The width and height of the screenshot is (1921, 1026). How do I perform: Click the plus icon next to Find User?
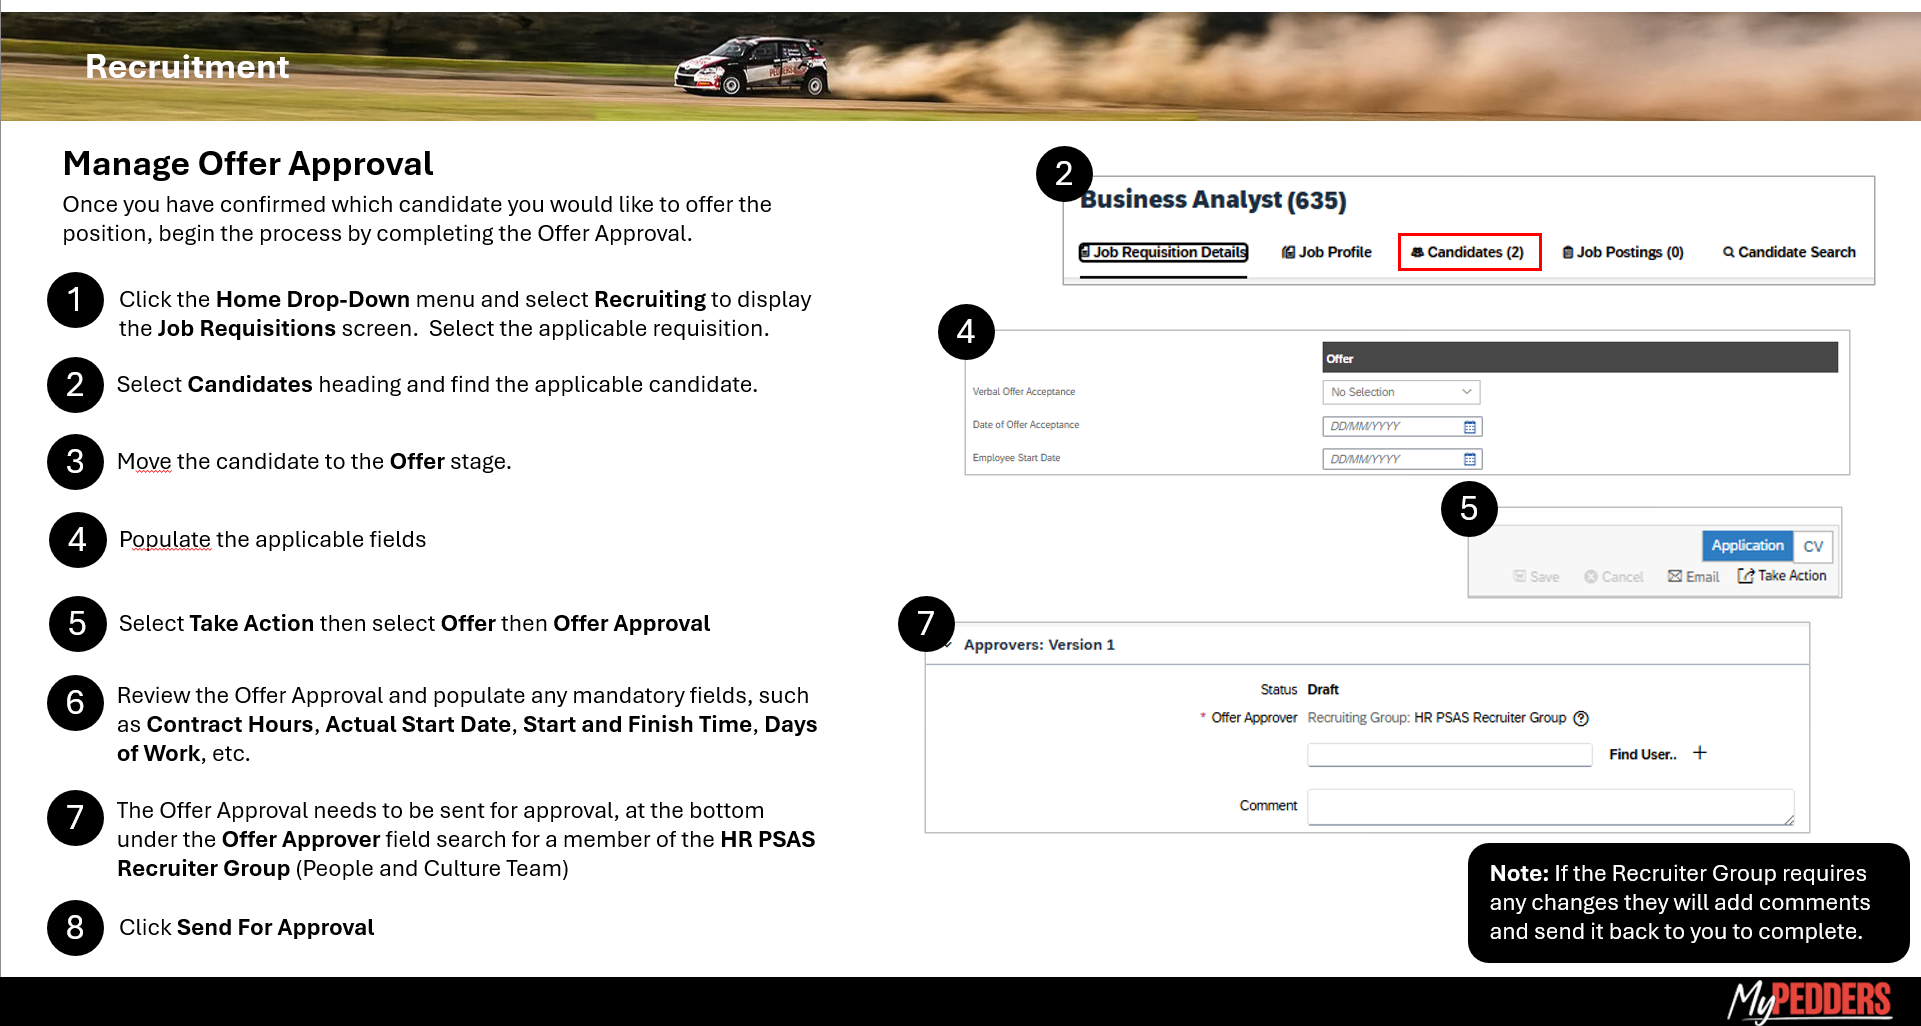(x=1700, y=753)
